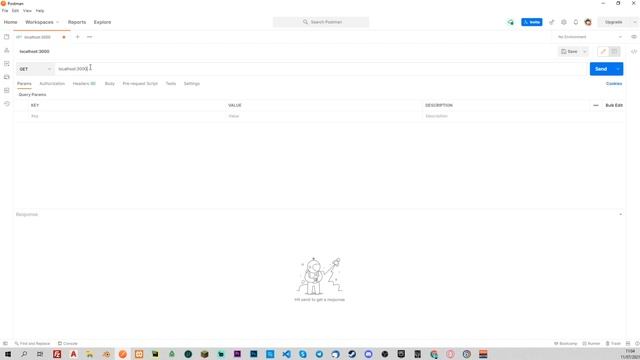
Task: Open Visual Studio Code from taskbar
Action: point(287,354)
